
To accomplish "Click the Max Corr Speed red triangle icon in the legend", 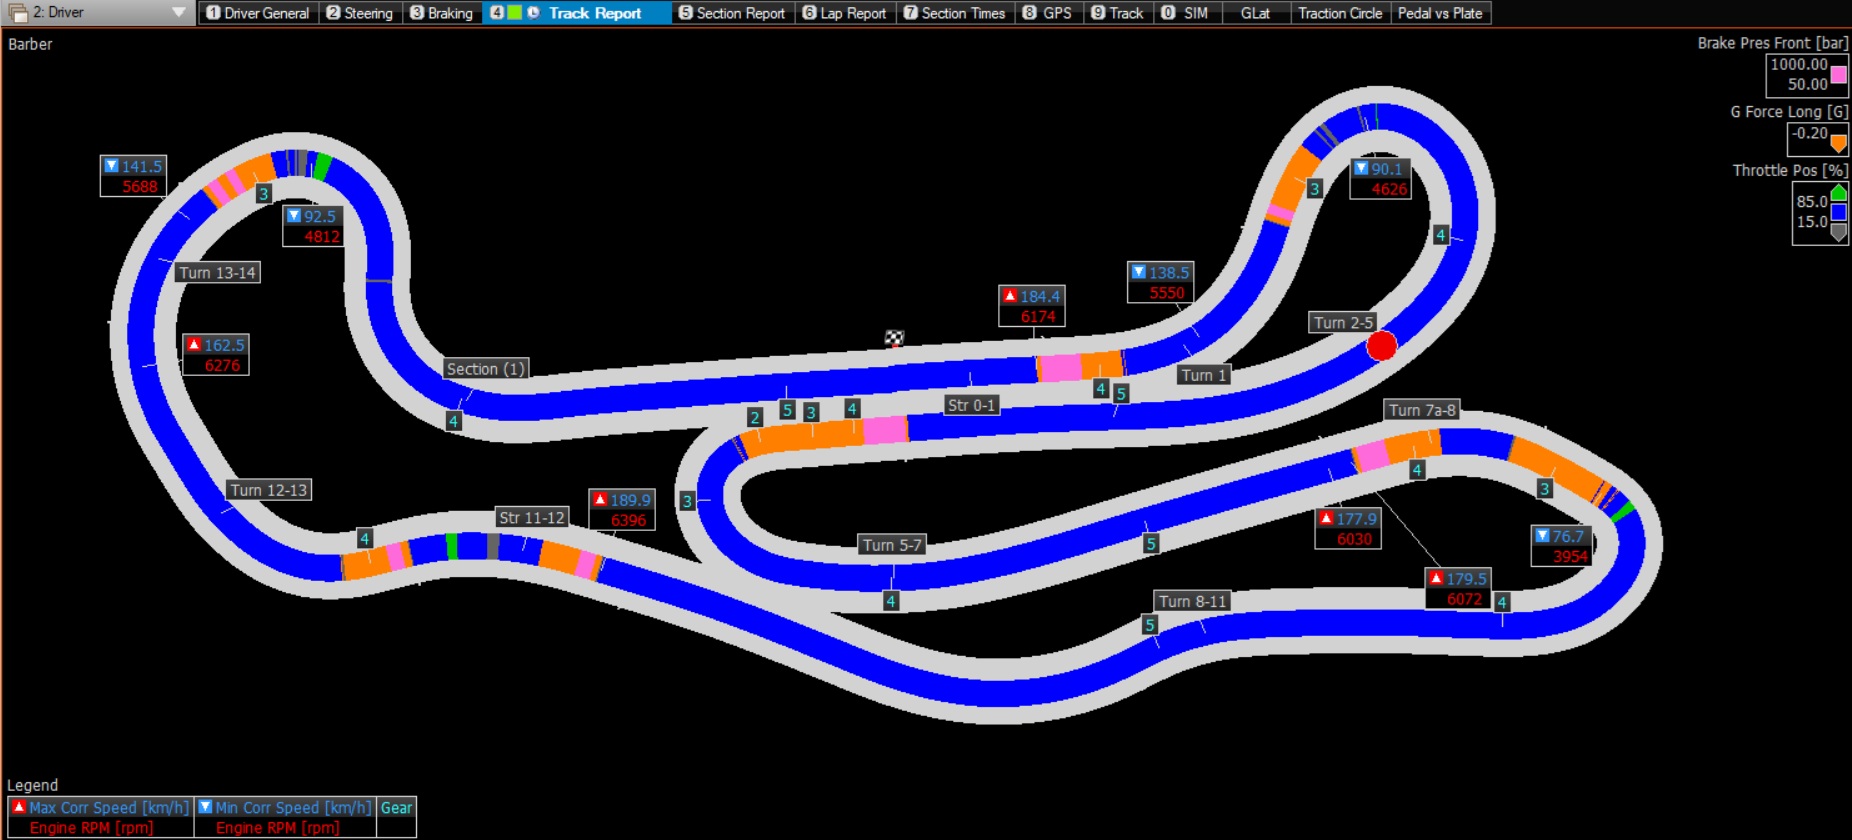I will [x=18, y=807].
